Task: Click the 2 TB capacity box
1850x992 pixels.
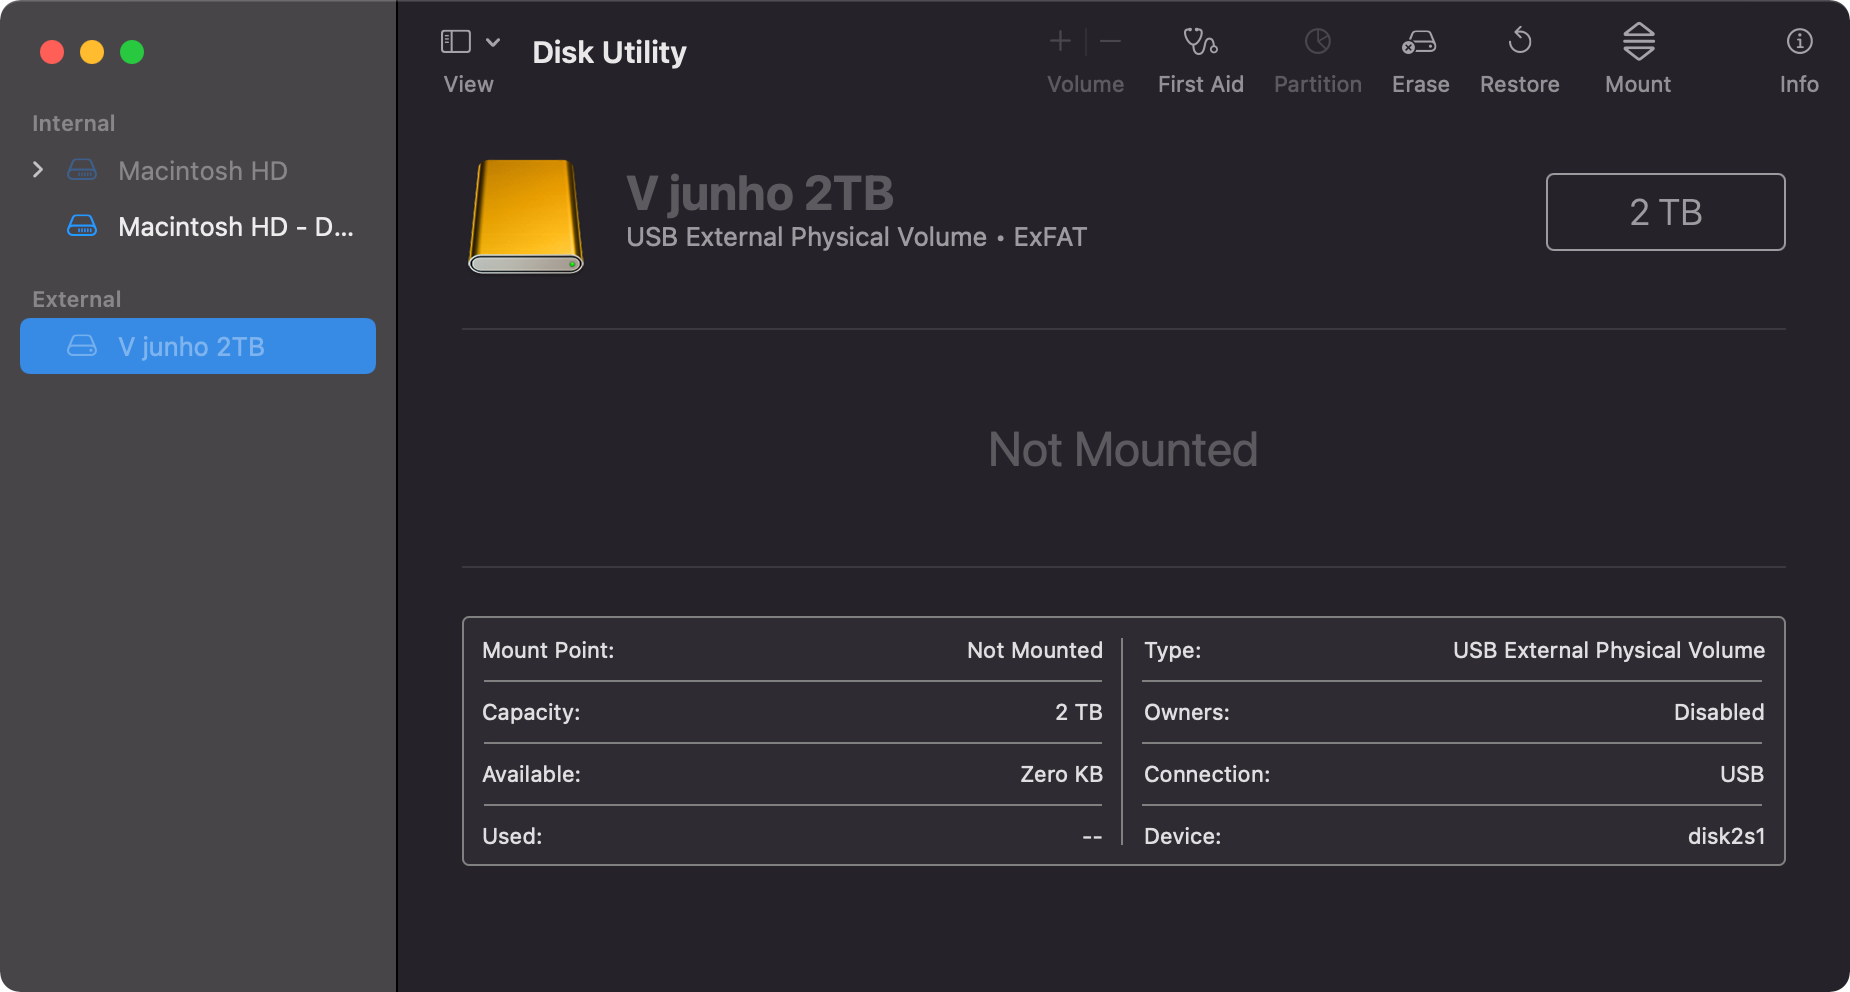Action: 1666,212
